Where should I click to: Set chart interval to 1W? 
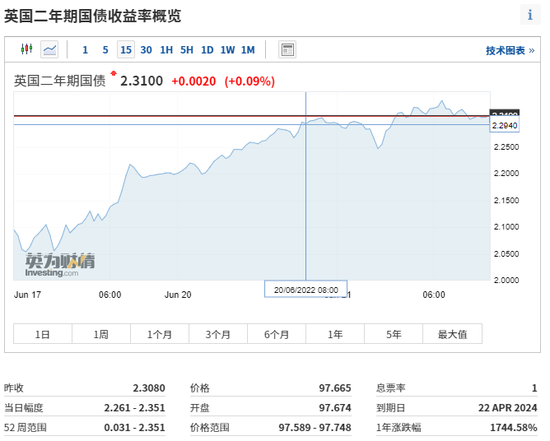coord(228,50)
